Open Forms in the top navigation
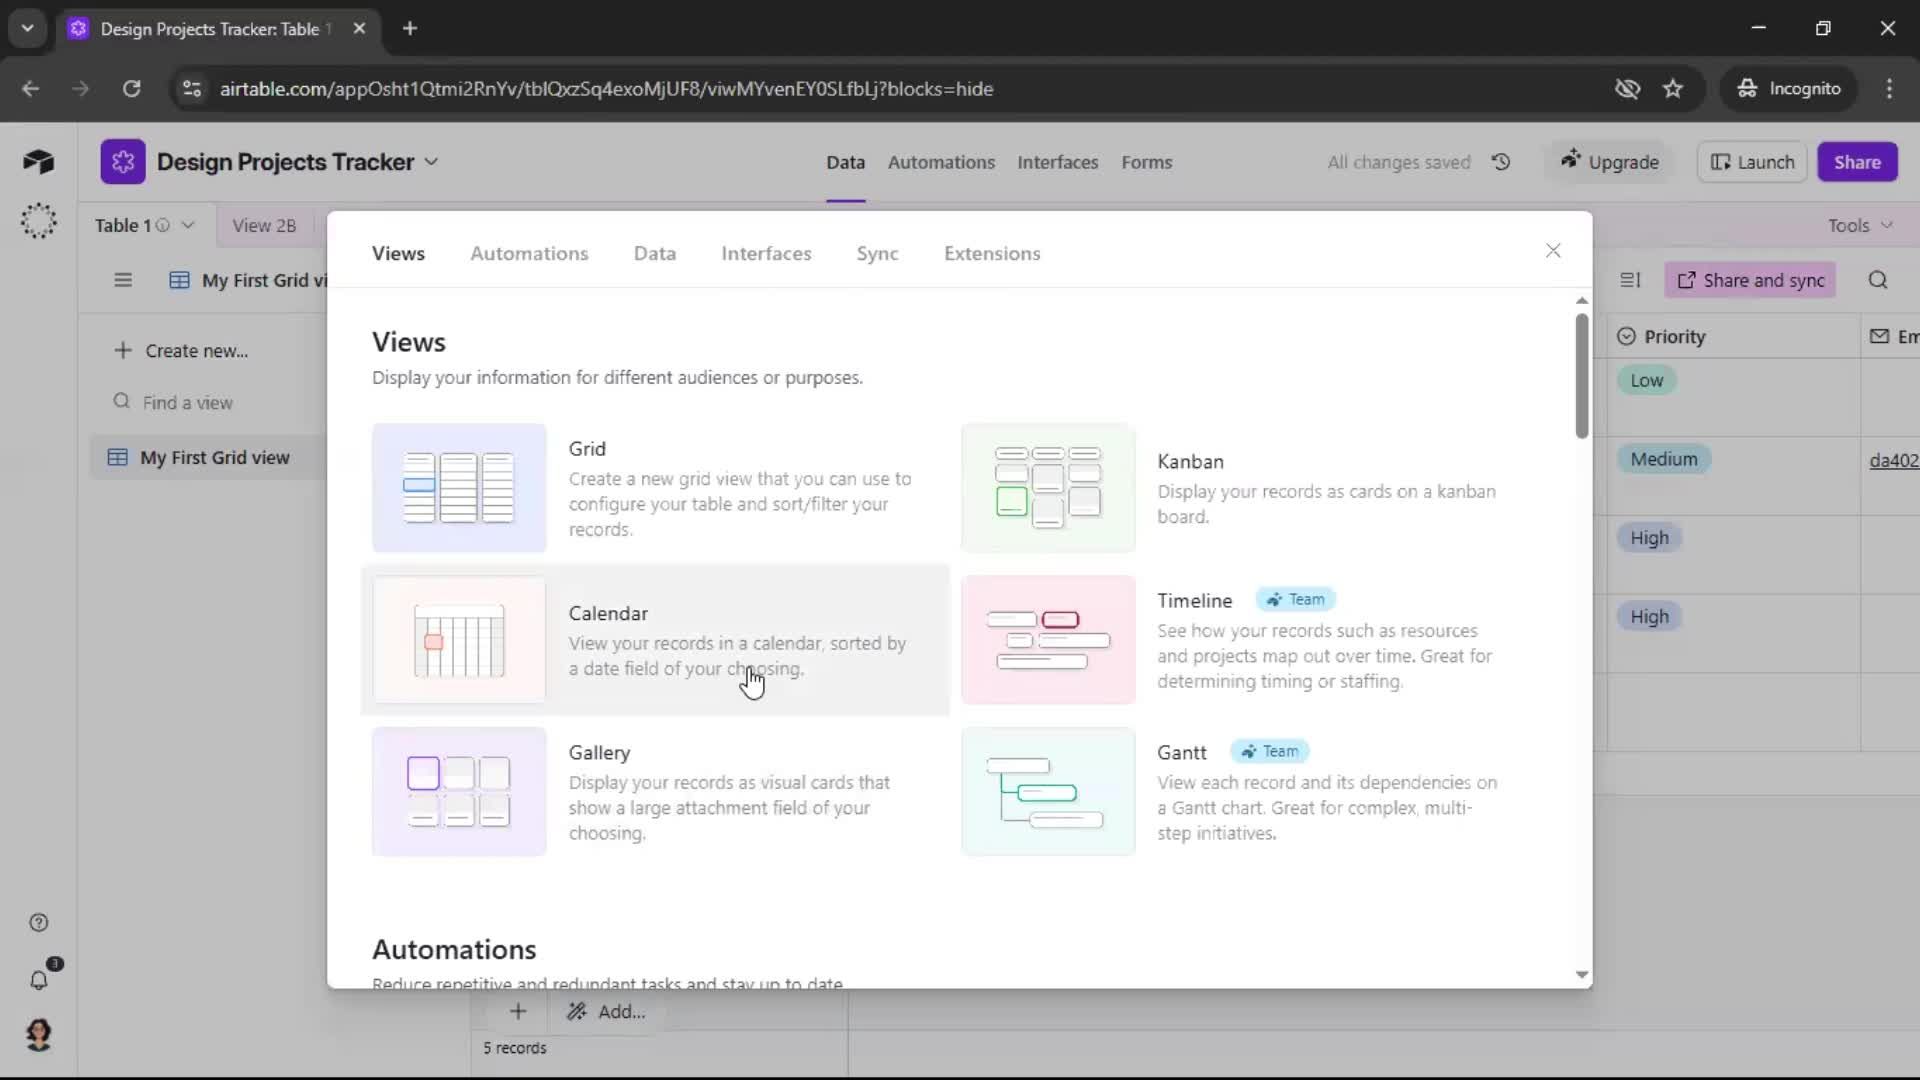Image resolution: width=1920 pixels, height=1080 pixels. (1146, 163)
